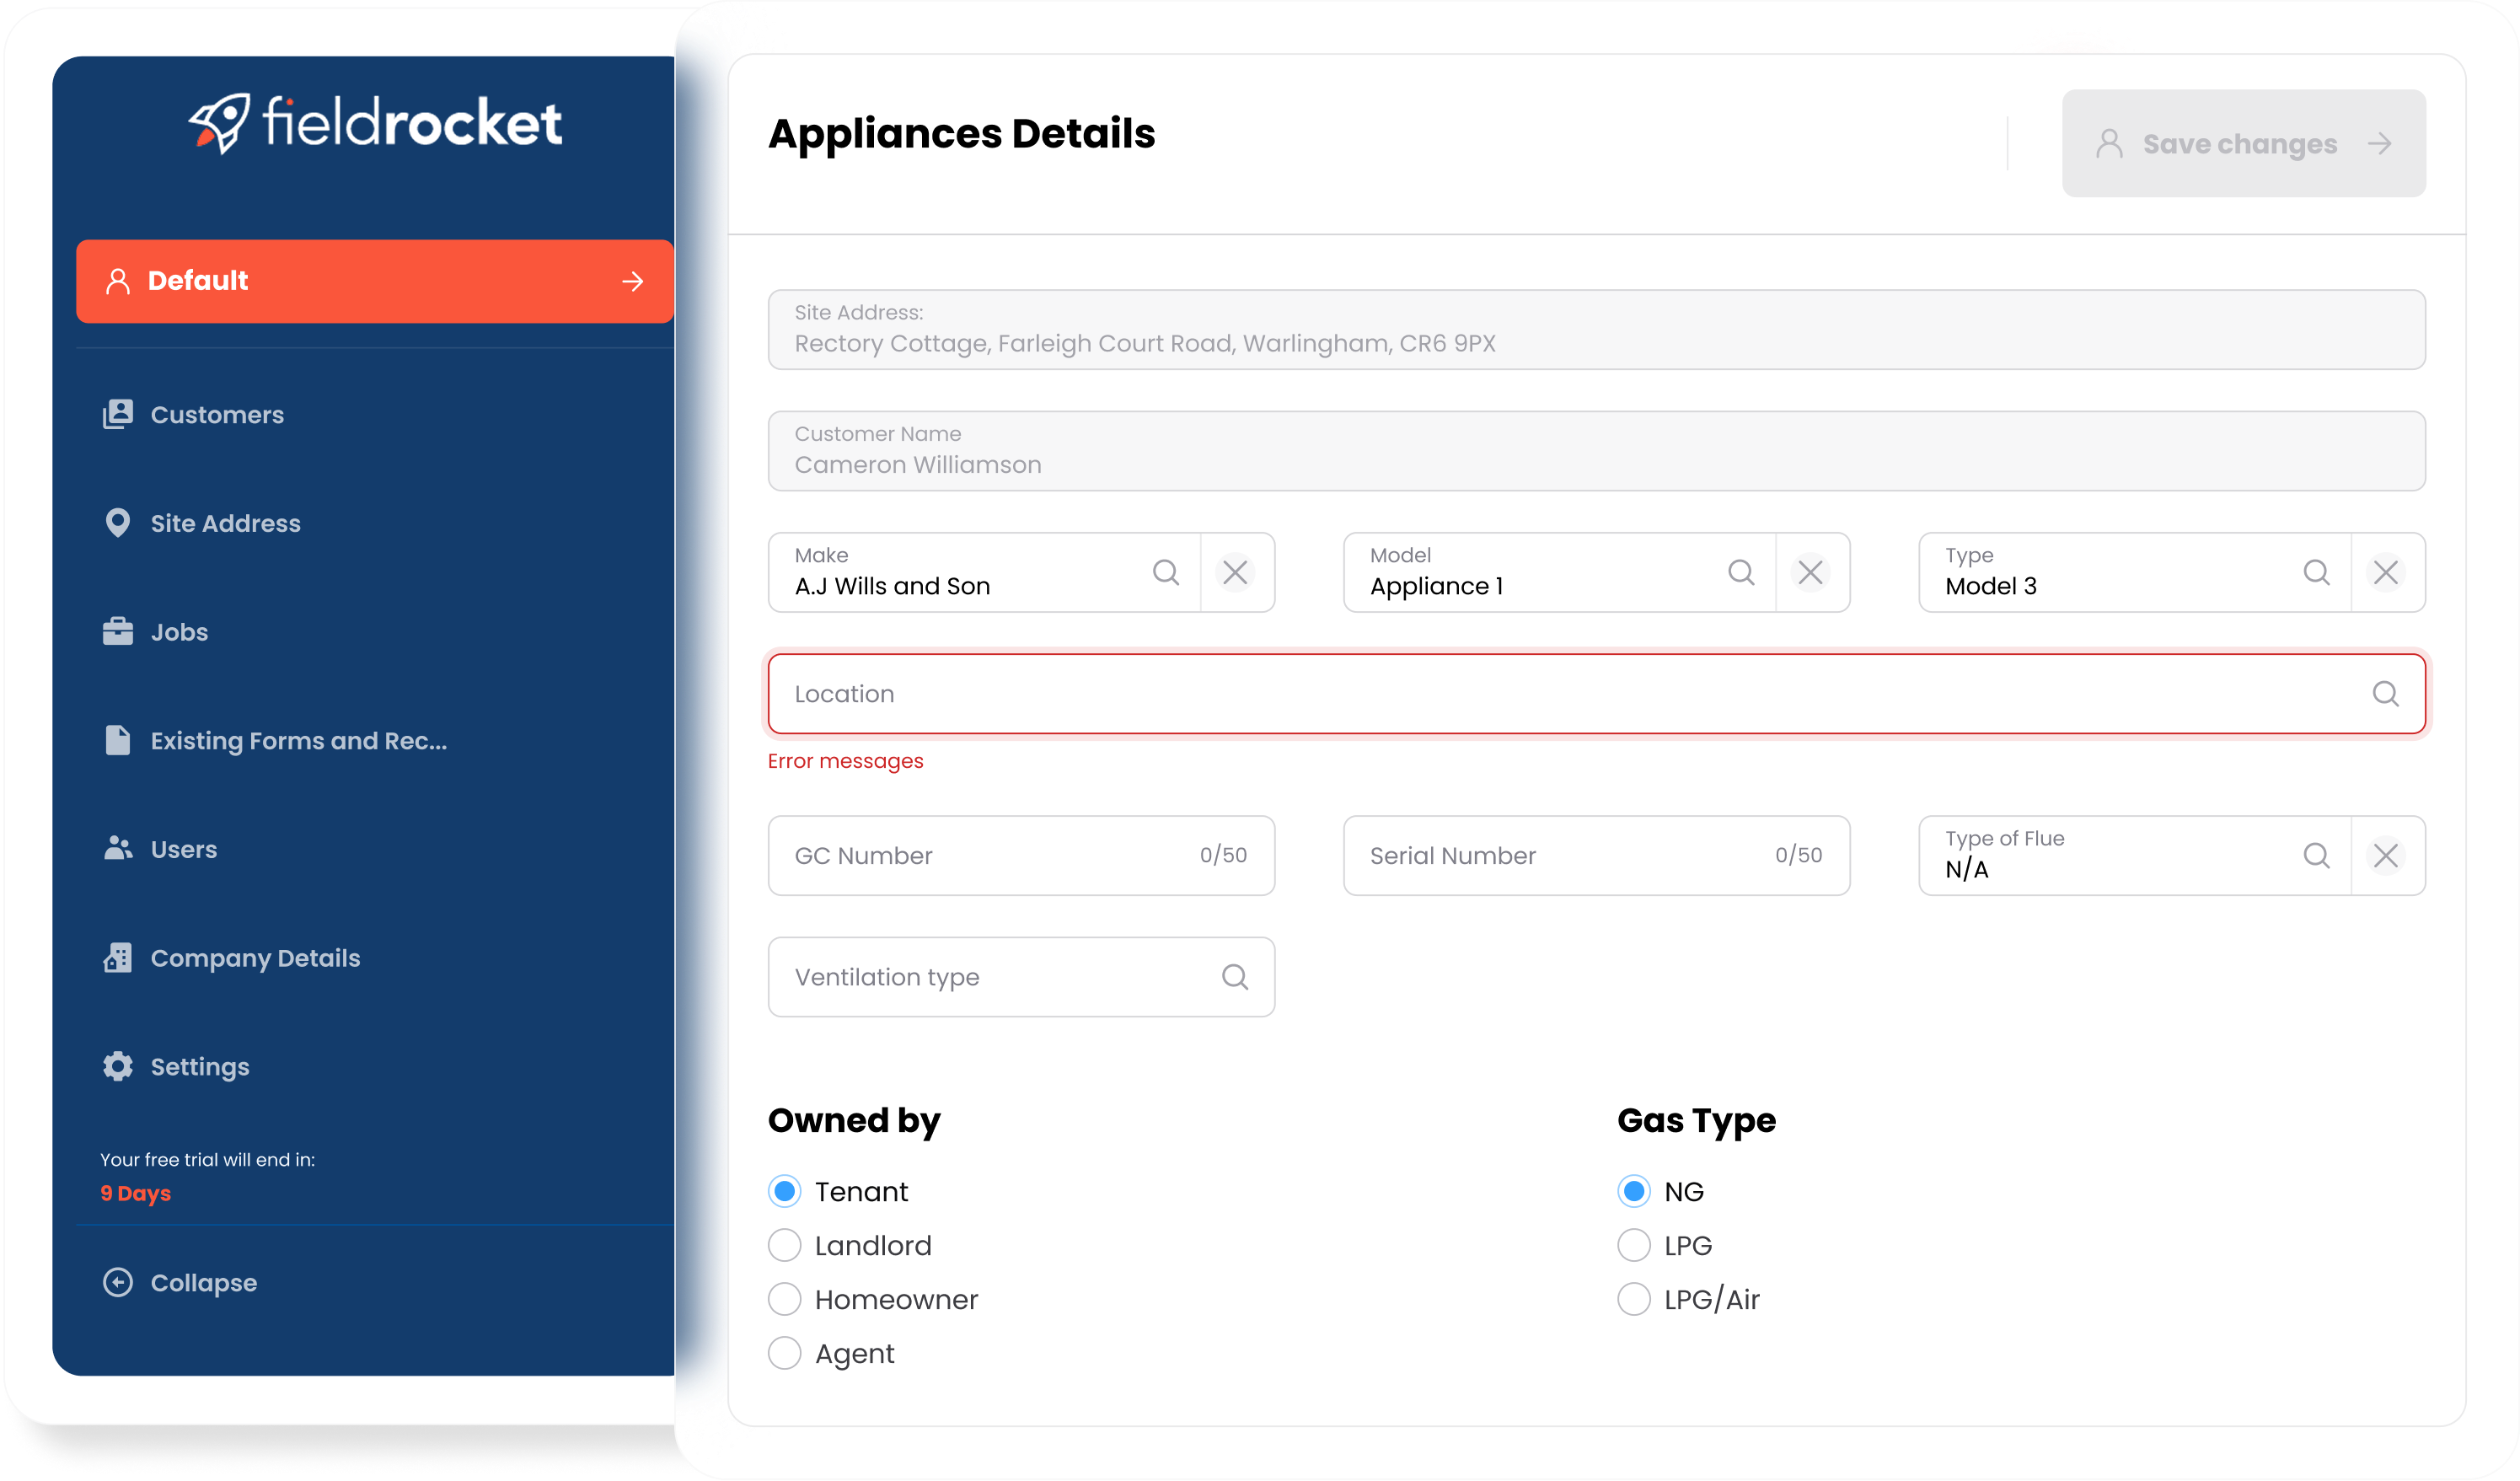Click the Users icon in the navigation
2520x1481 pixels.
(x=118, y=848)
